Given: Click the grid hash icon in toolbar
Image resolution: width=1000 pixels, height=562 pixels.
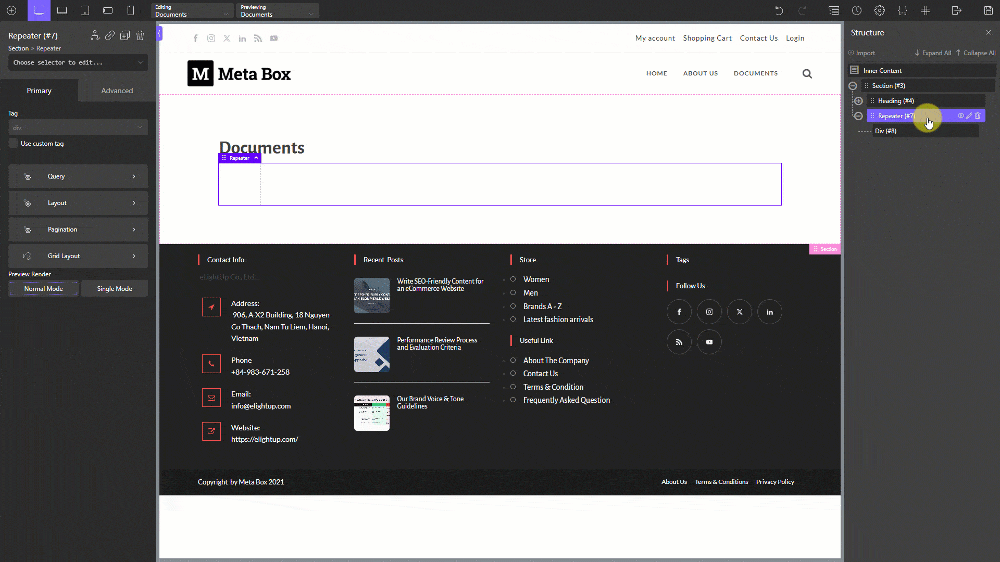Looking at the screenshot, I should point(925,10).
